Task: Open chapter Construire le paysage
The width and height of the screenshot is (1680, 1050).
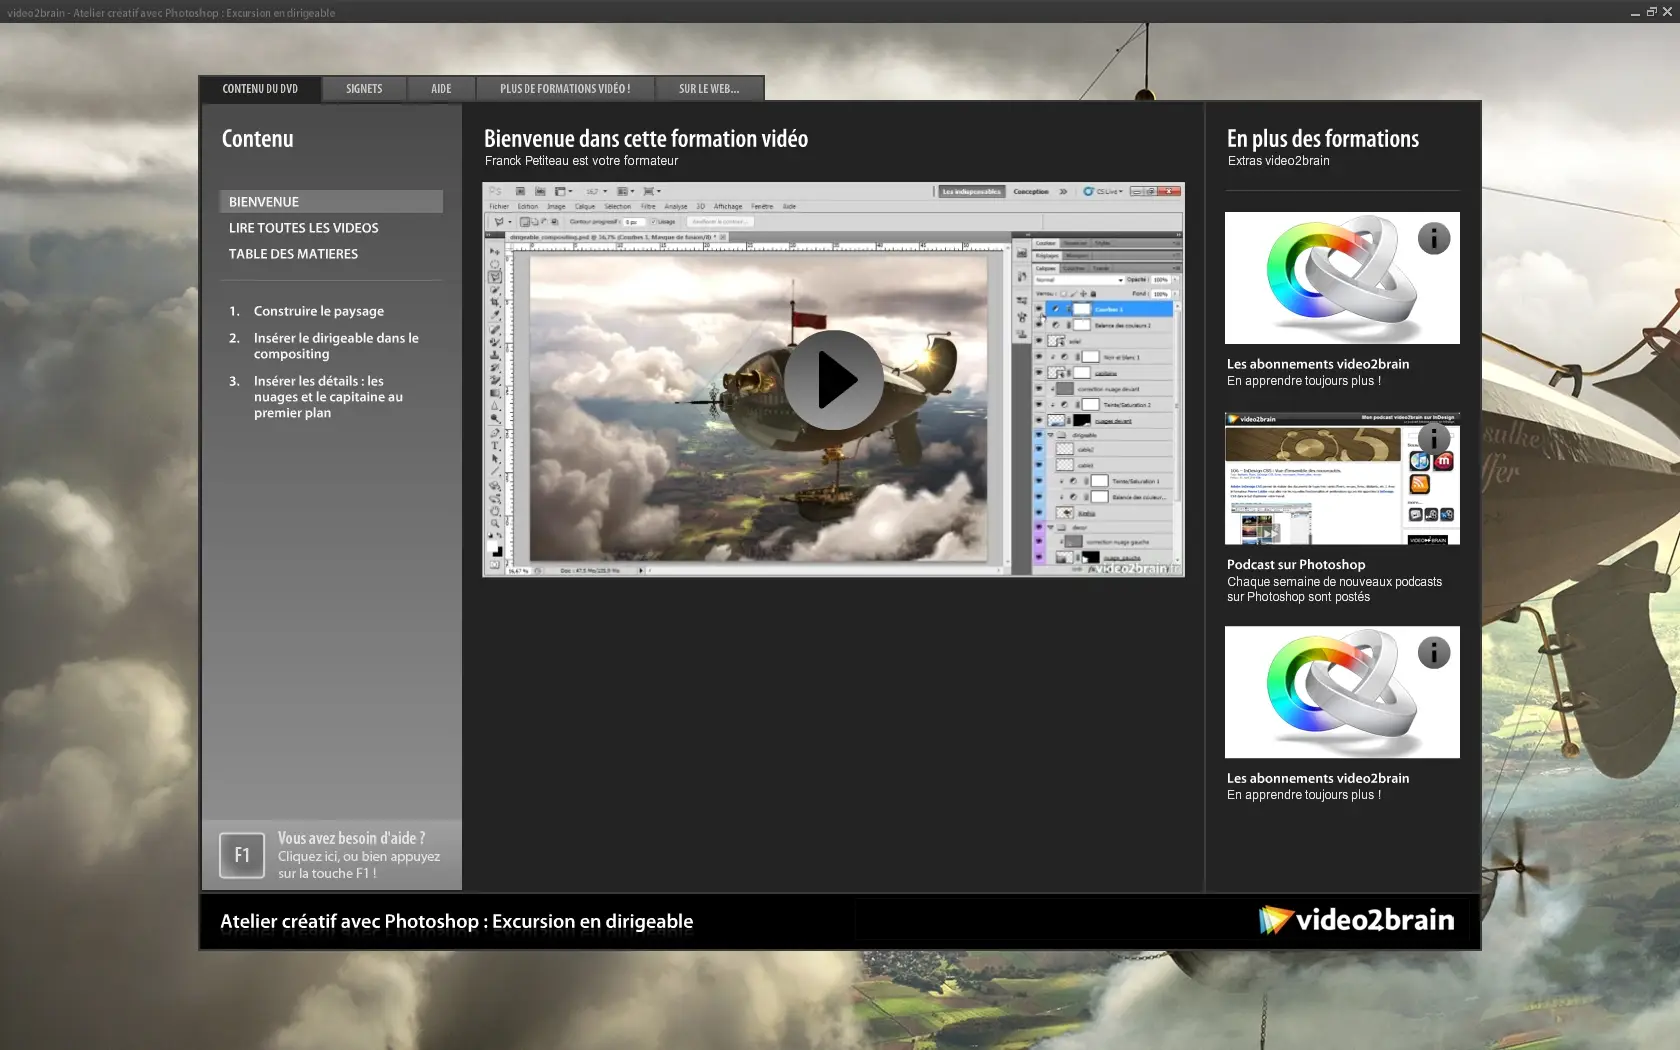Action: coord(318,311)
